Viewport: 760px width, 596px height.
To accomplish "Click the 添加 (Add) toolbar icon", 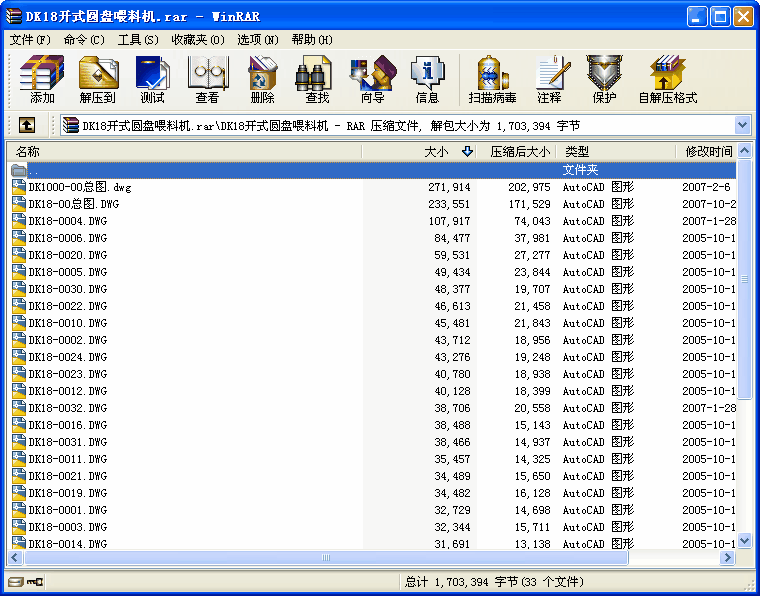I will point(42,79).
